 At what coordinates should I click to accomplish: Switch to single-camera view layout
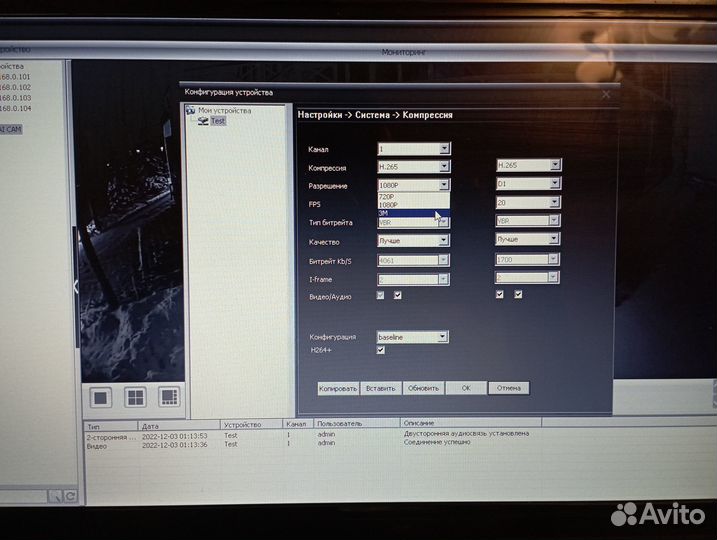[x=101, y=397]
